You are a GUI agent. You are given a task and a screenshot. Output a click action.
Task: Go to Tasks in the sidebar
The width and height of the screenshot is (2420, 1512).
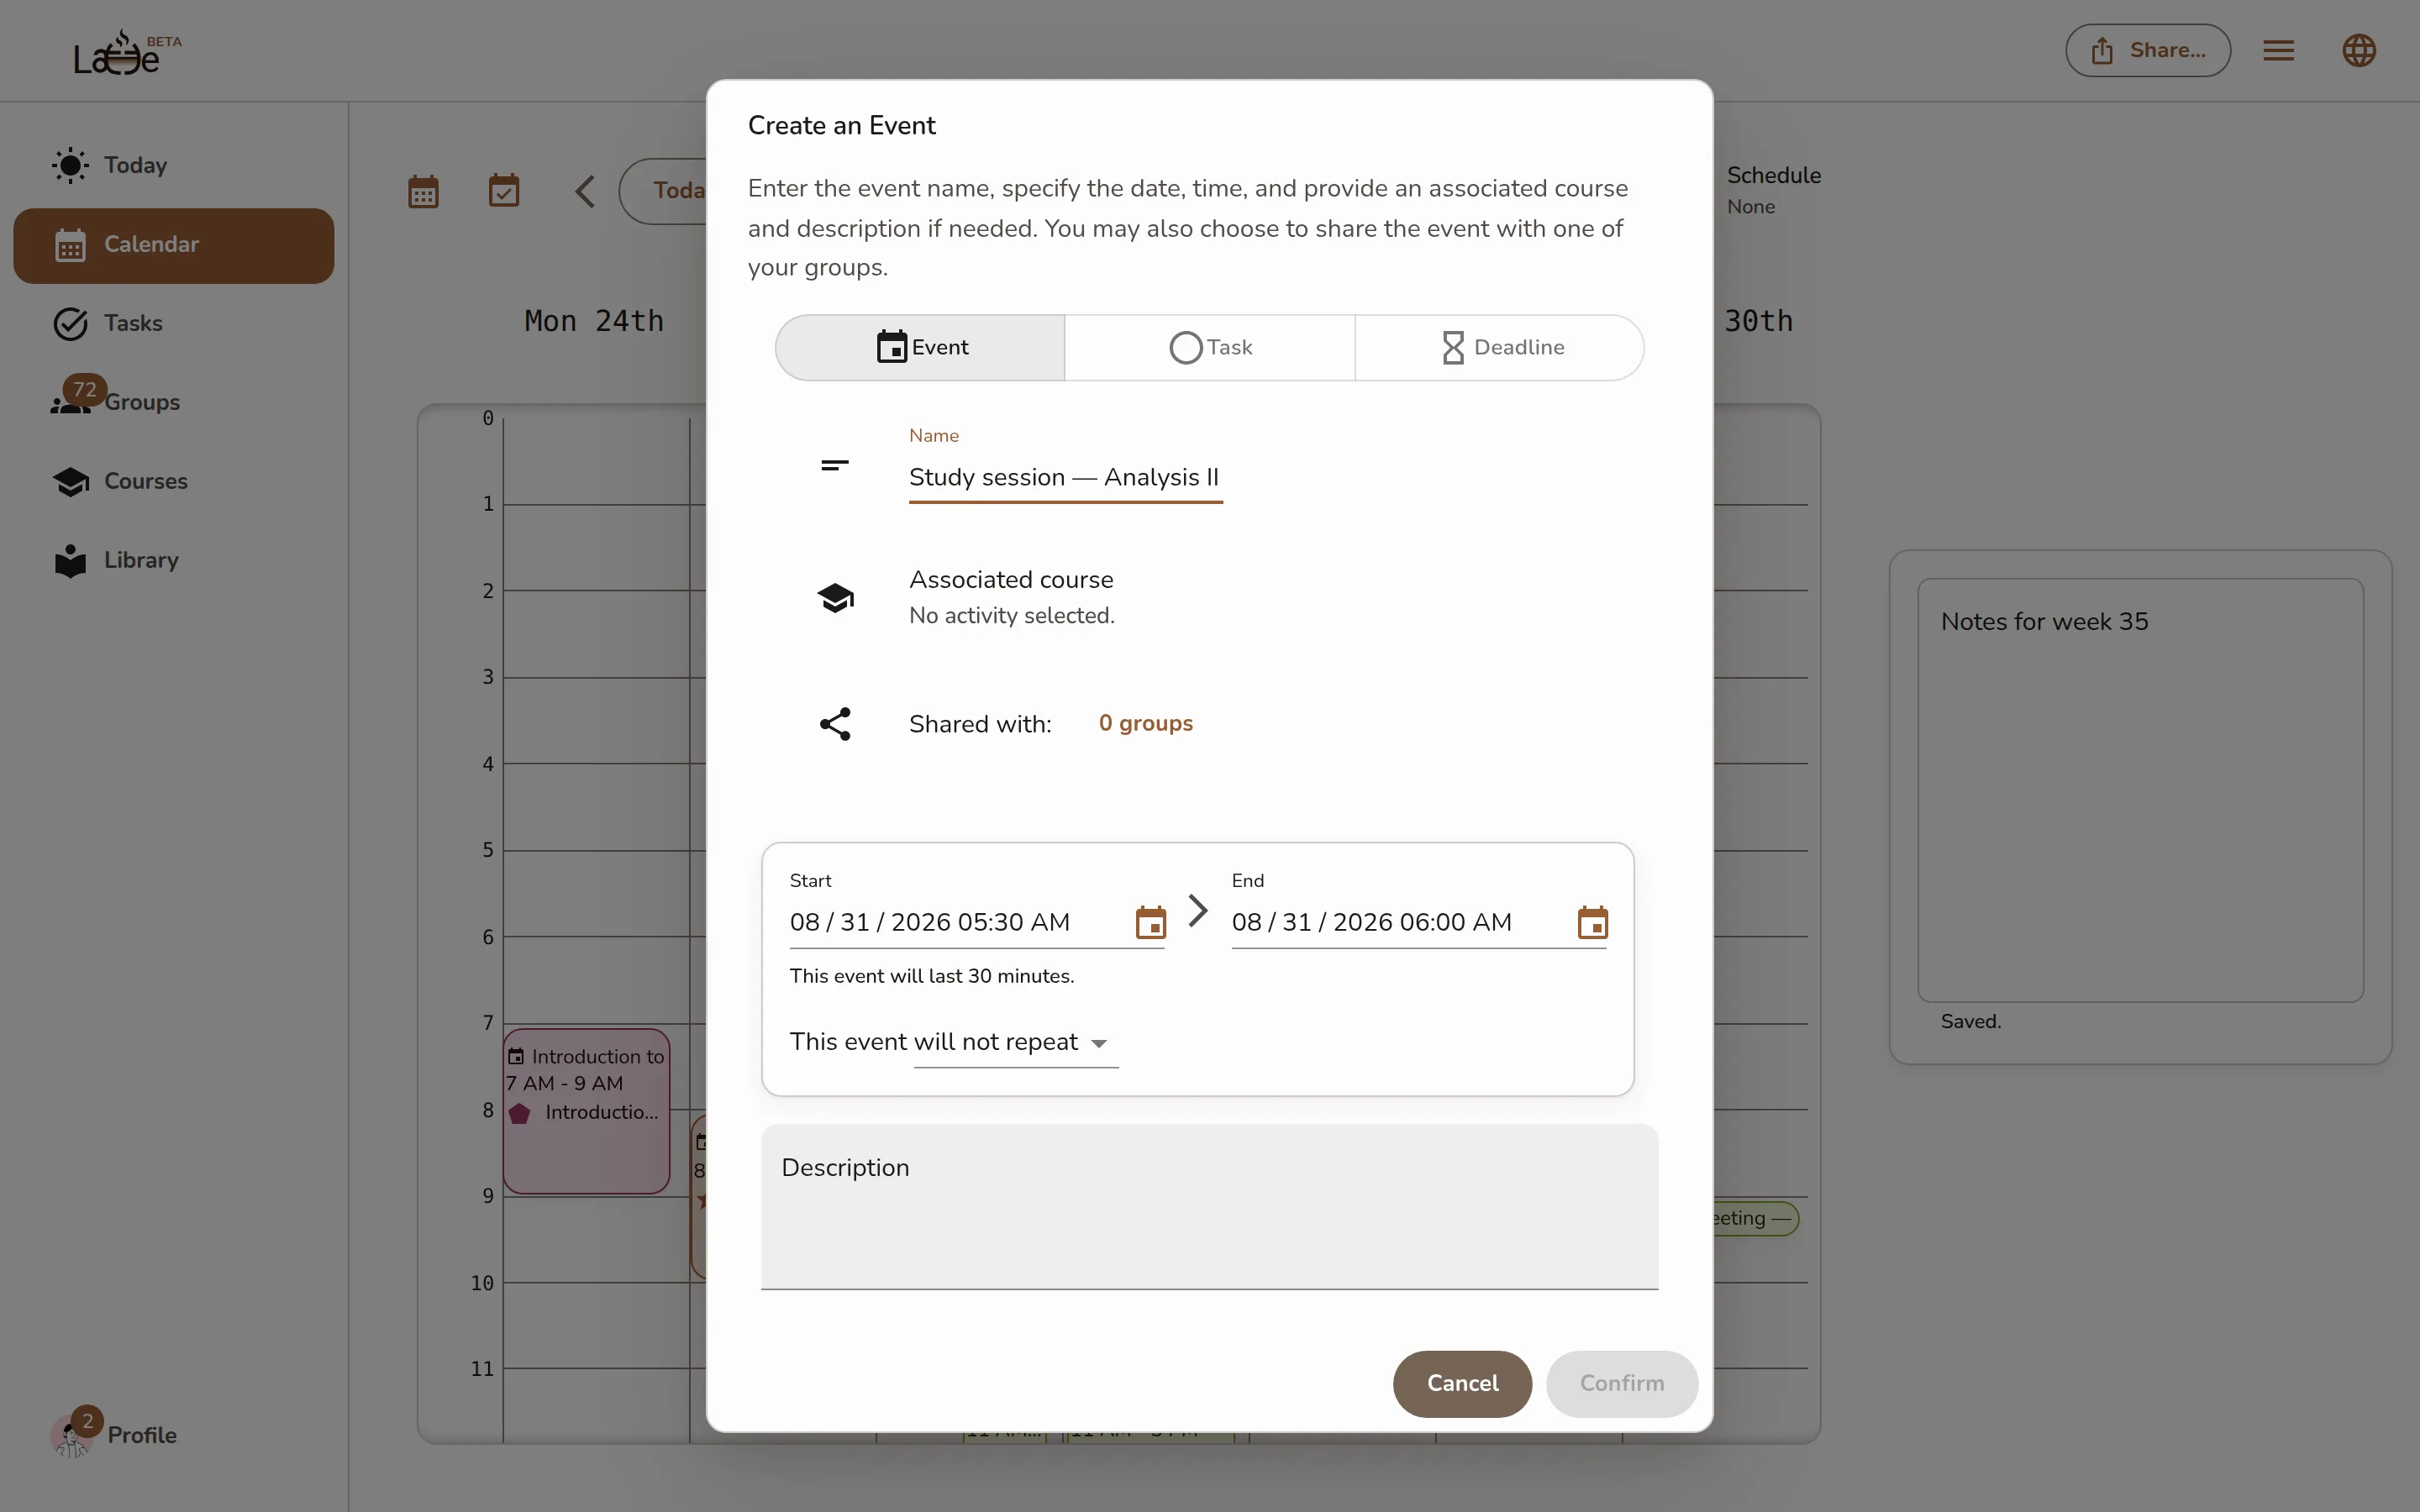(173, 323)
